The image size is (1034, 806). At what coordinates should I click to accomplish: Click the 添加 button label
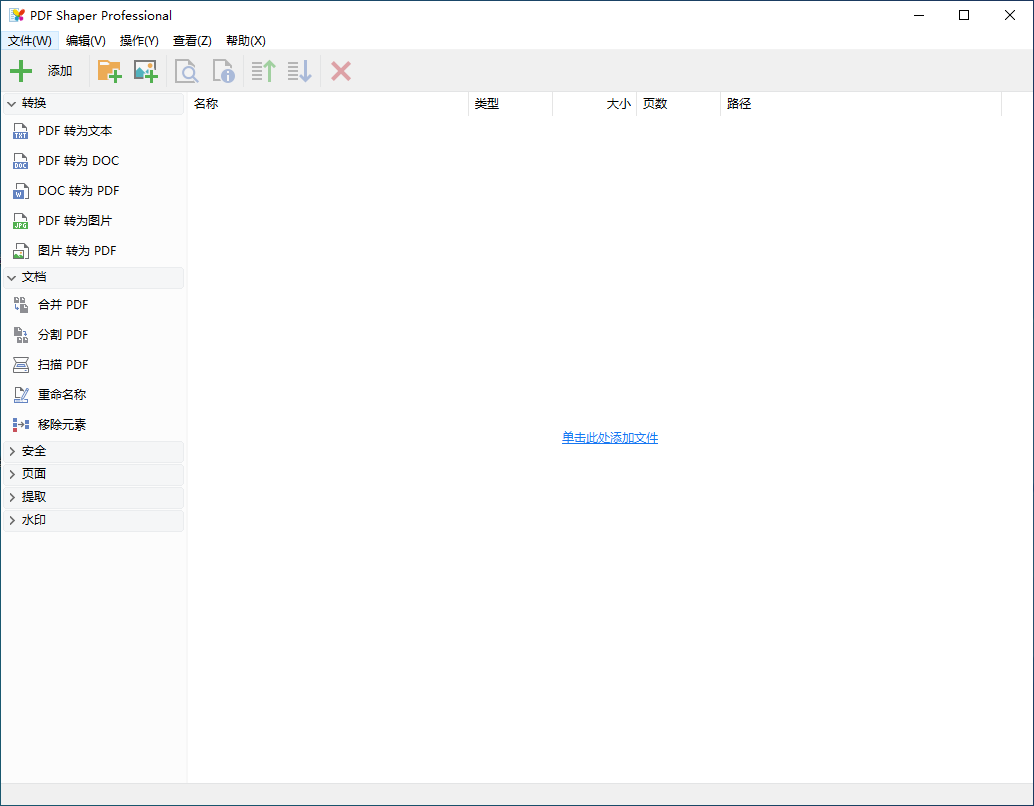[60, 71]
